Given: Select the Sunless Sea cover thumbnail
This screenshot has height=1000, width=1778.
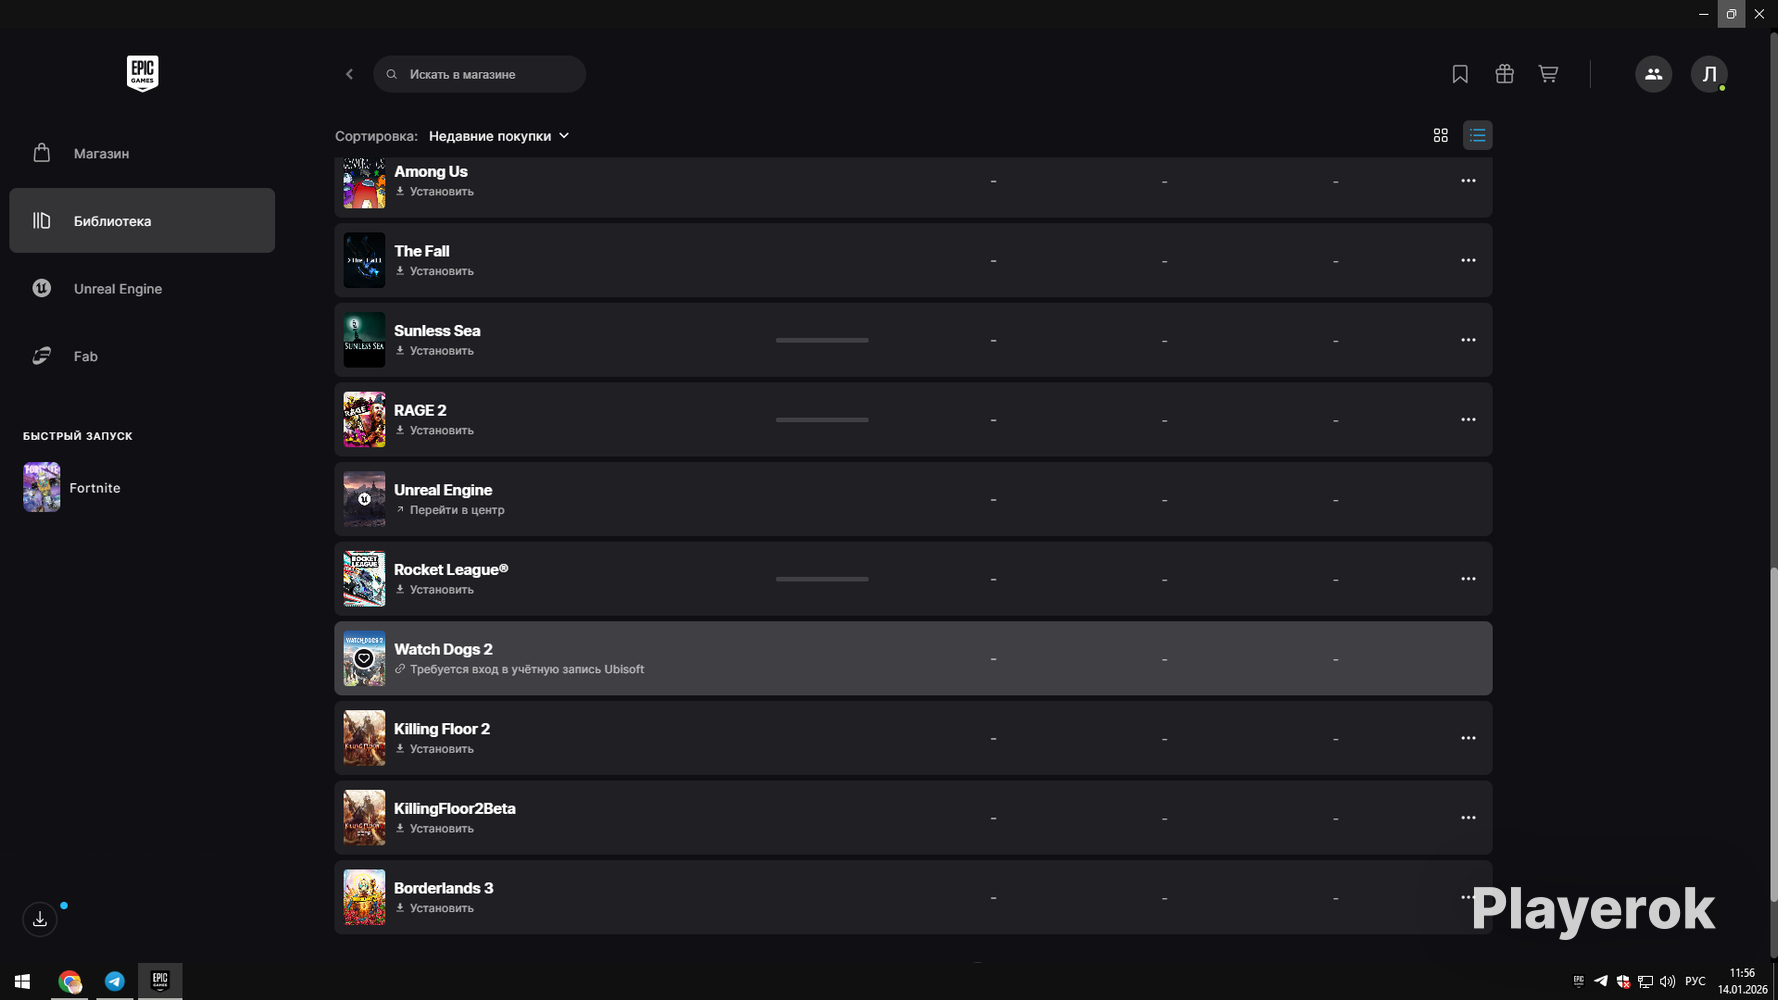Looking at the screenshot, I should click(364, 340).
